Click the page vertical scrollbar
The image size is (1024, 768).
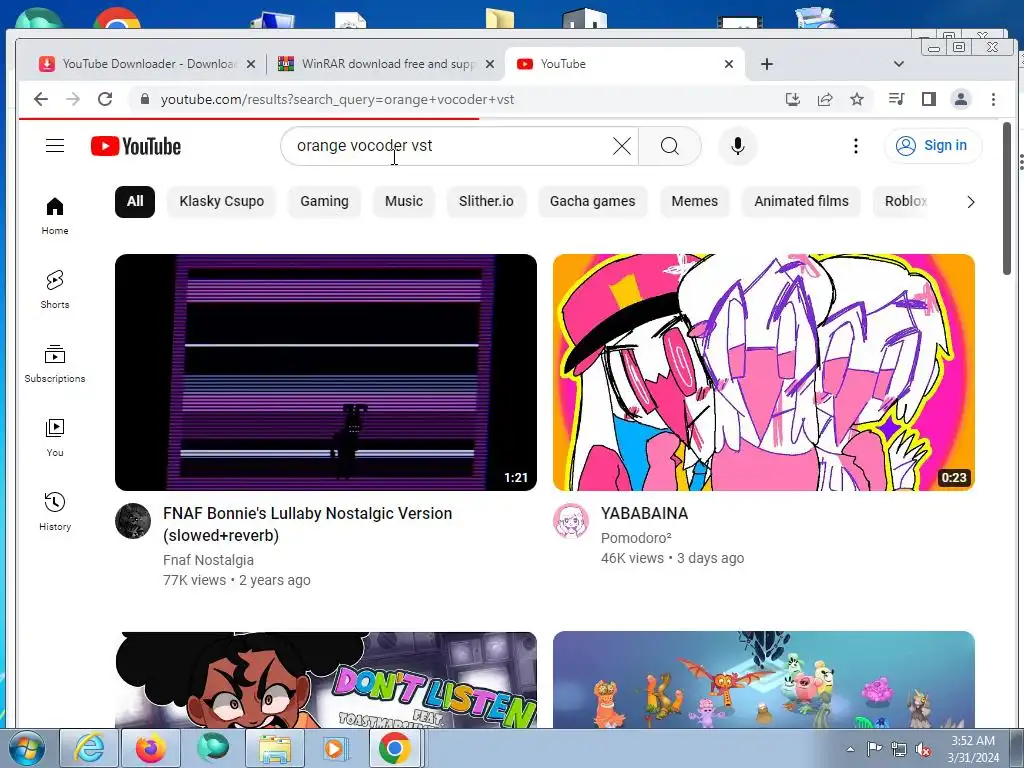pos(1006,199)
